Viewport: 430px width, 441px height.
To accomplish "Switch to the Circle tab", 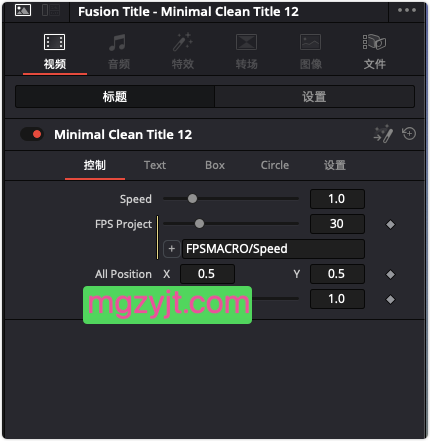I will click(275, 165).
